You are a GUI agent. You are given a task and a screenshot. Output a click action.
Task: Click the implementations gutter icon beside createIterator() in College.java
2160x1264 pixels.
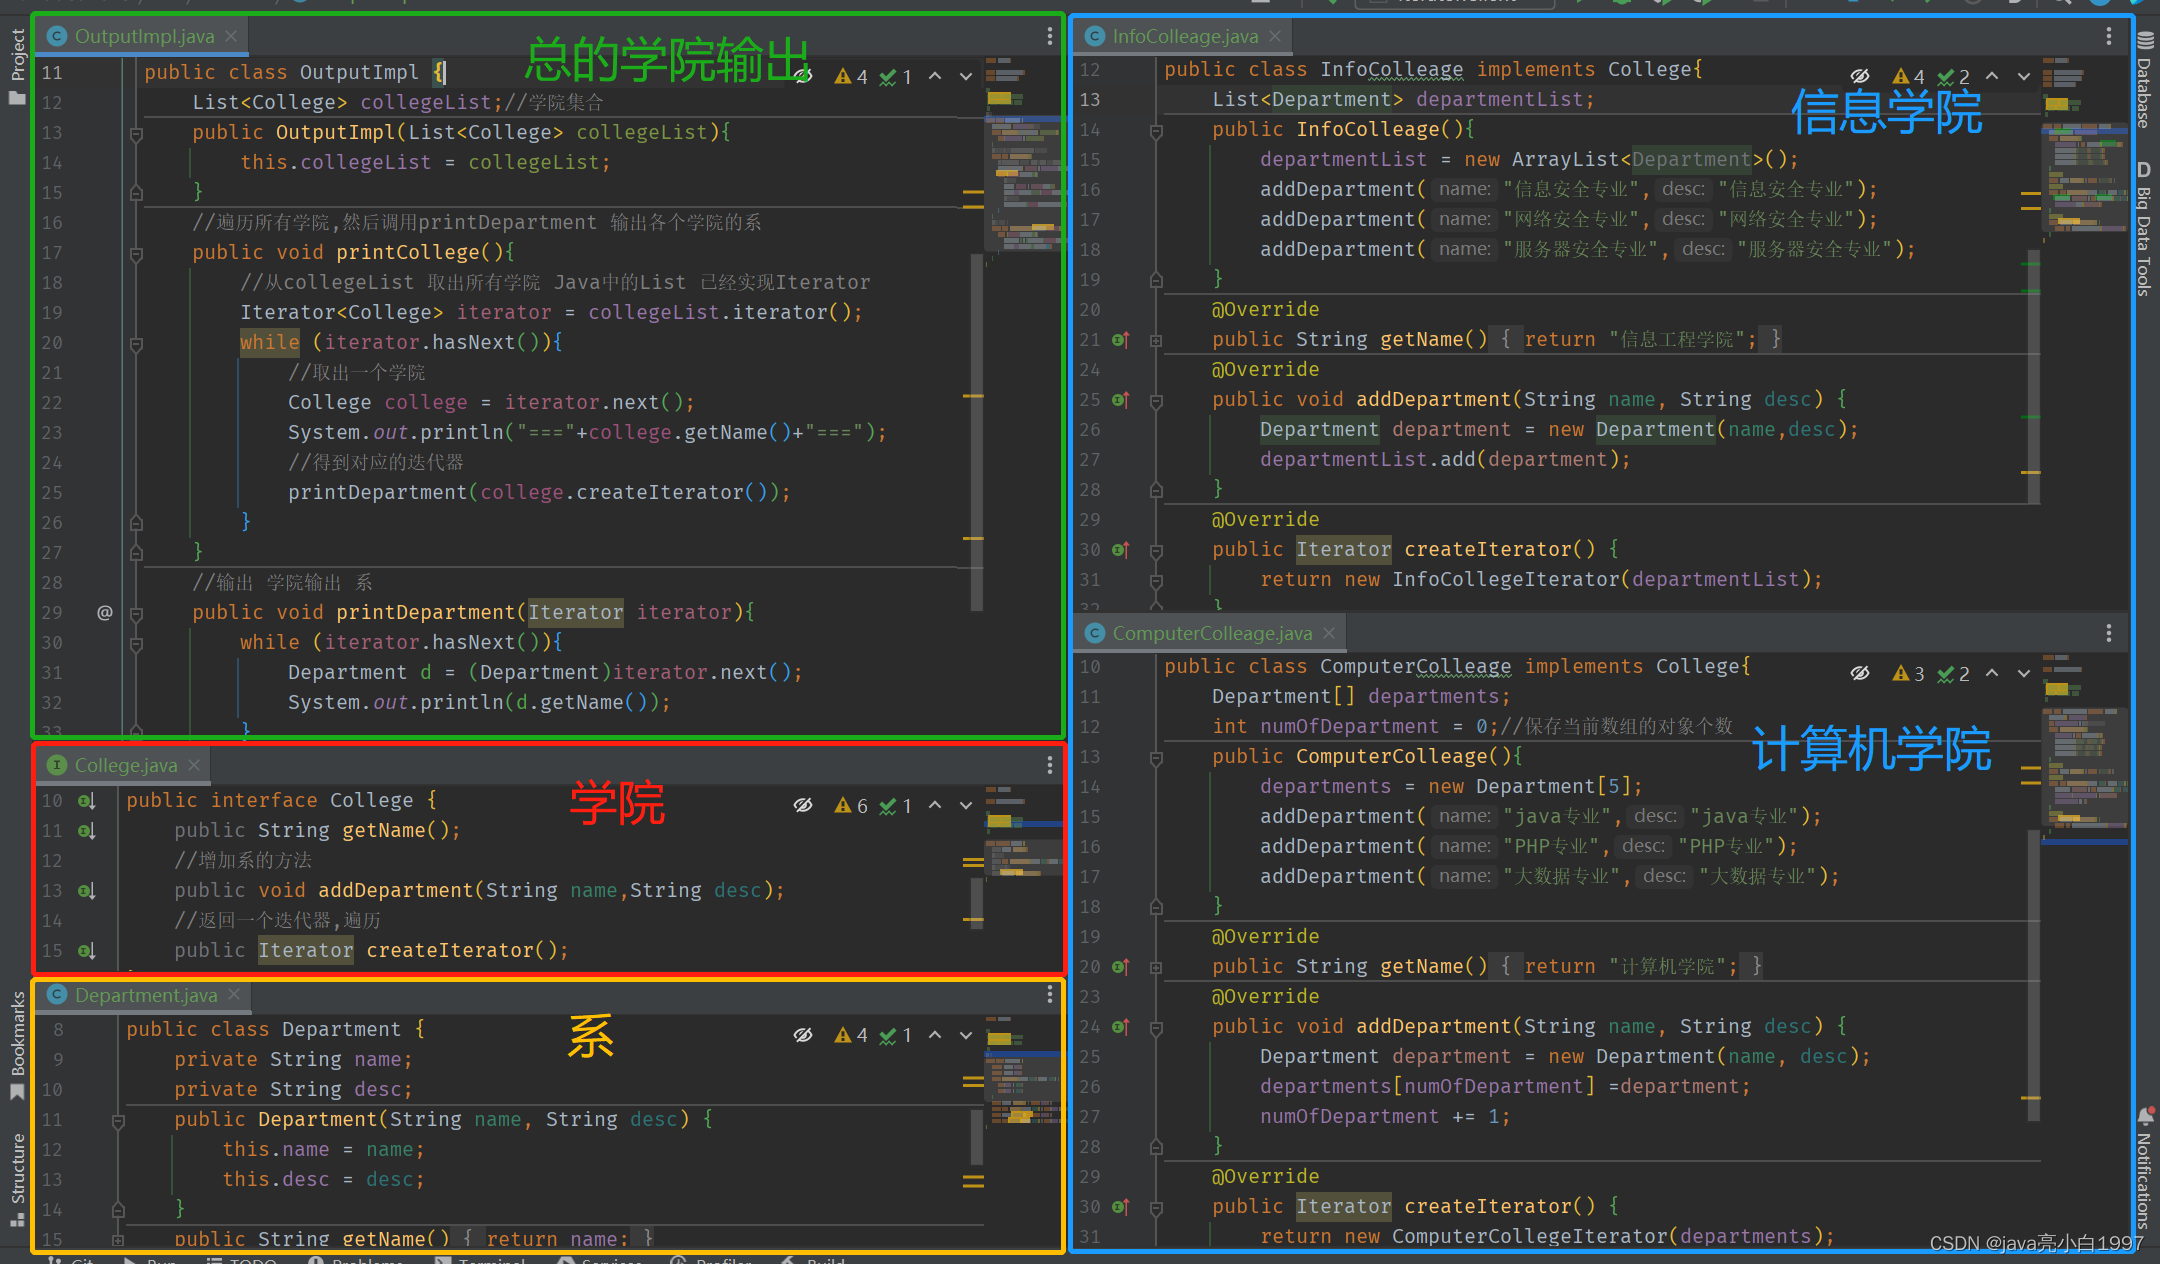[x=87, y=951]
